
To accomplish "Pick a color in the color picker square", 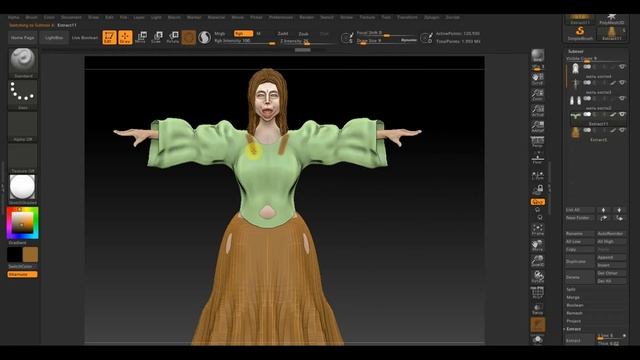I will (22, 222).
